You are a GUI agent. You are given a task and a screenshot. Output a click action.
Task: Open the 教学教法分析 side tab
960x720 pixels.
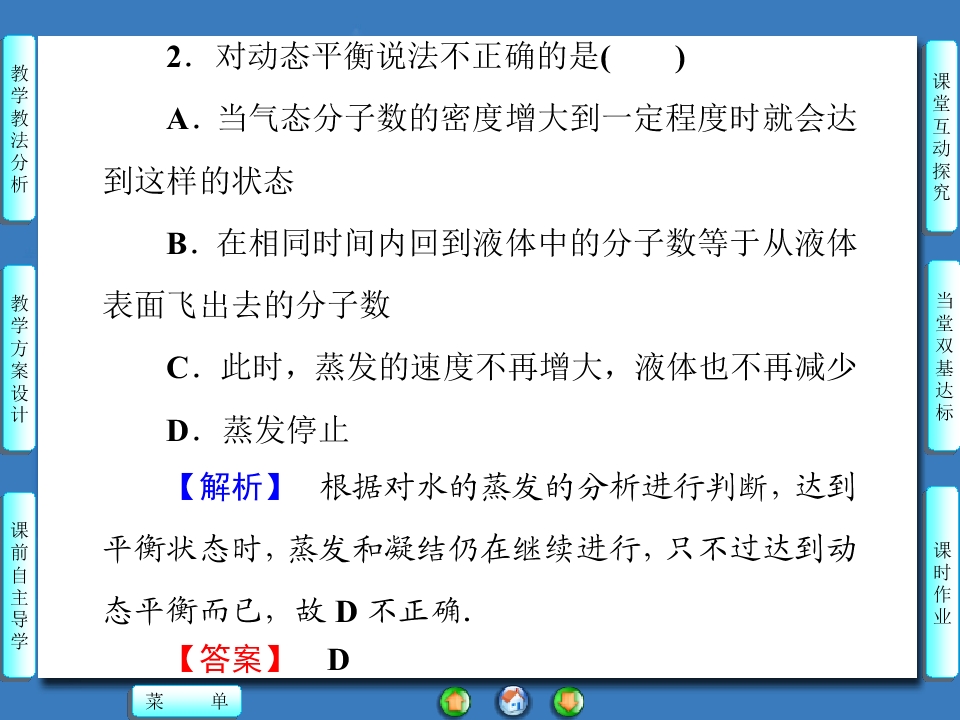coord(20,128)
